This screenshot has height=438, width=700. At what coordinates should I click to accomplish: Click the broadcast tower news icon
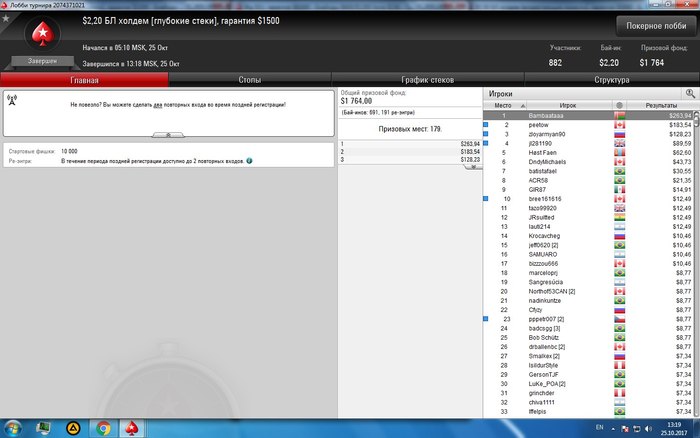[x=12, y=100]
